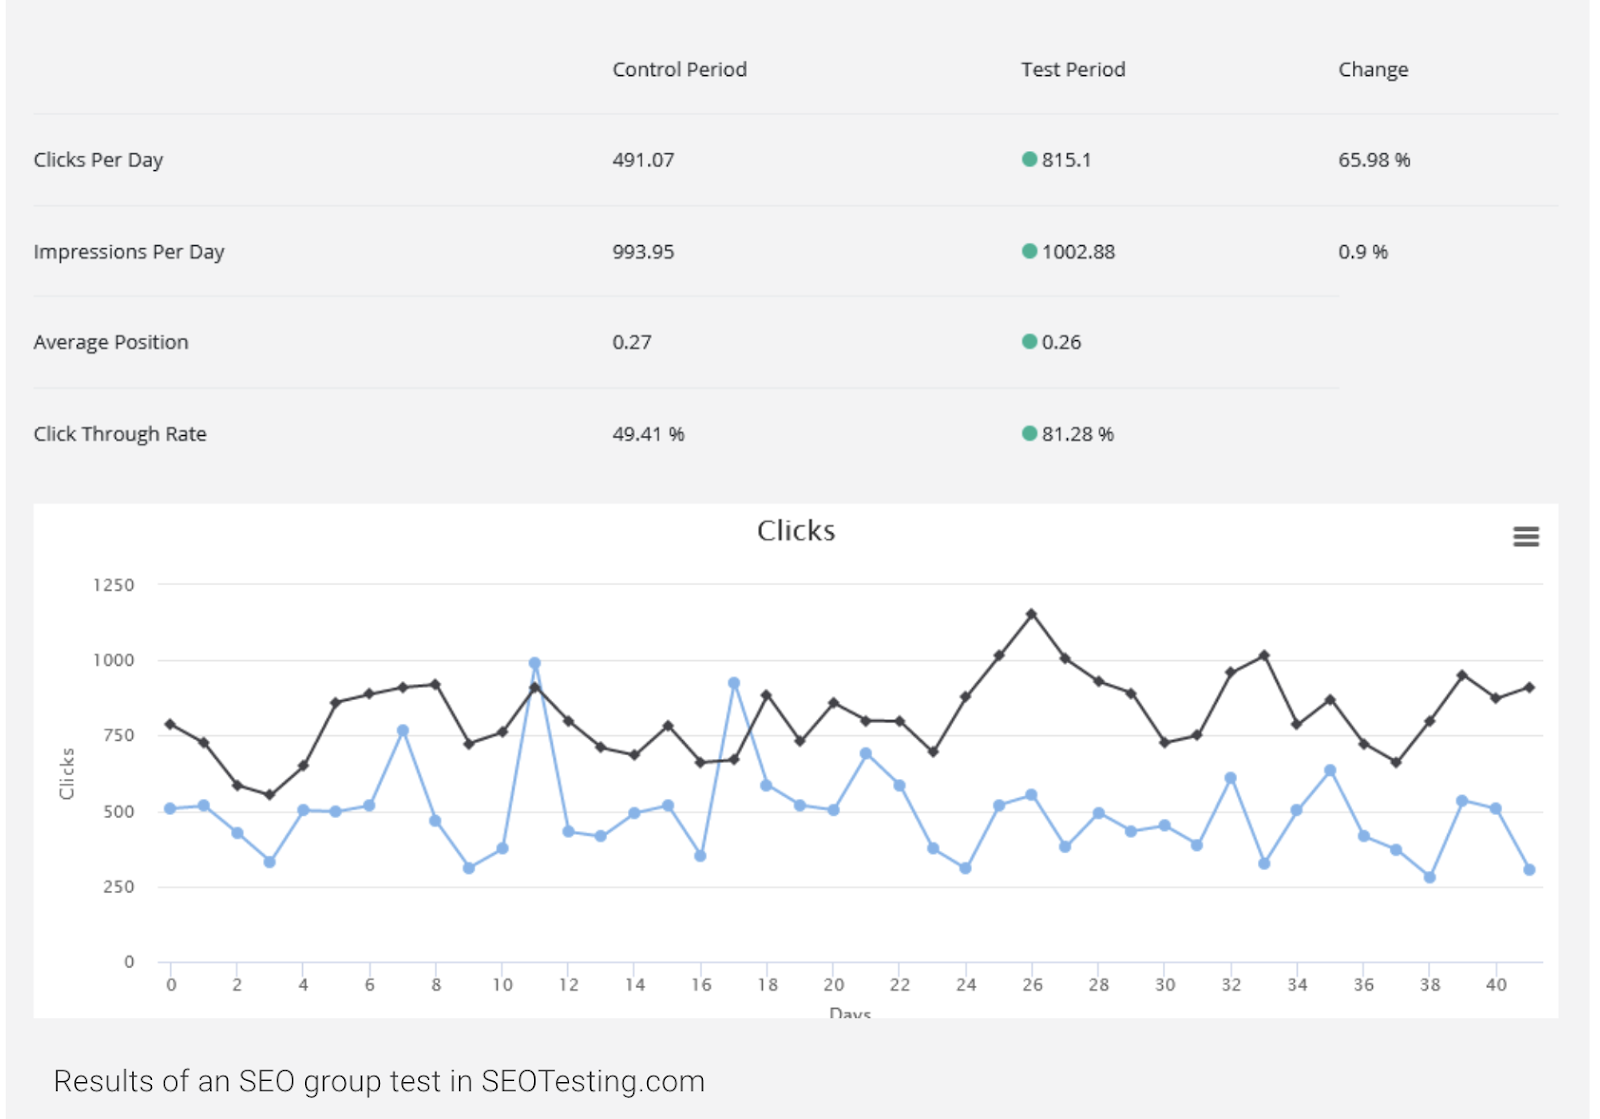The width and height of the screenshot is (1600, 1119).
Task: Click the 0.26 test value
Action: point(1061,342)
